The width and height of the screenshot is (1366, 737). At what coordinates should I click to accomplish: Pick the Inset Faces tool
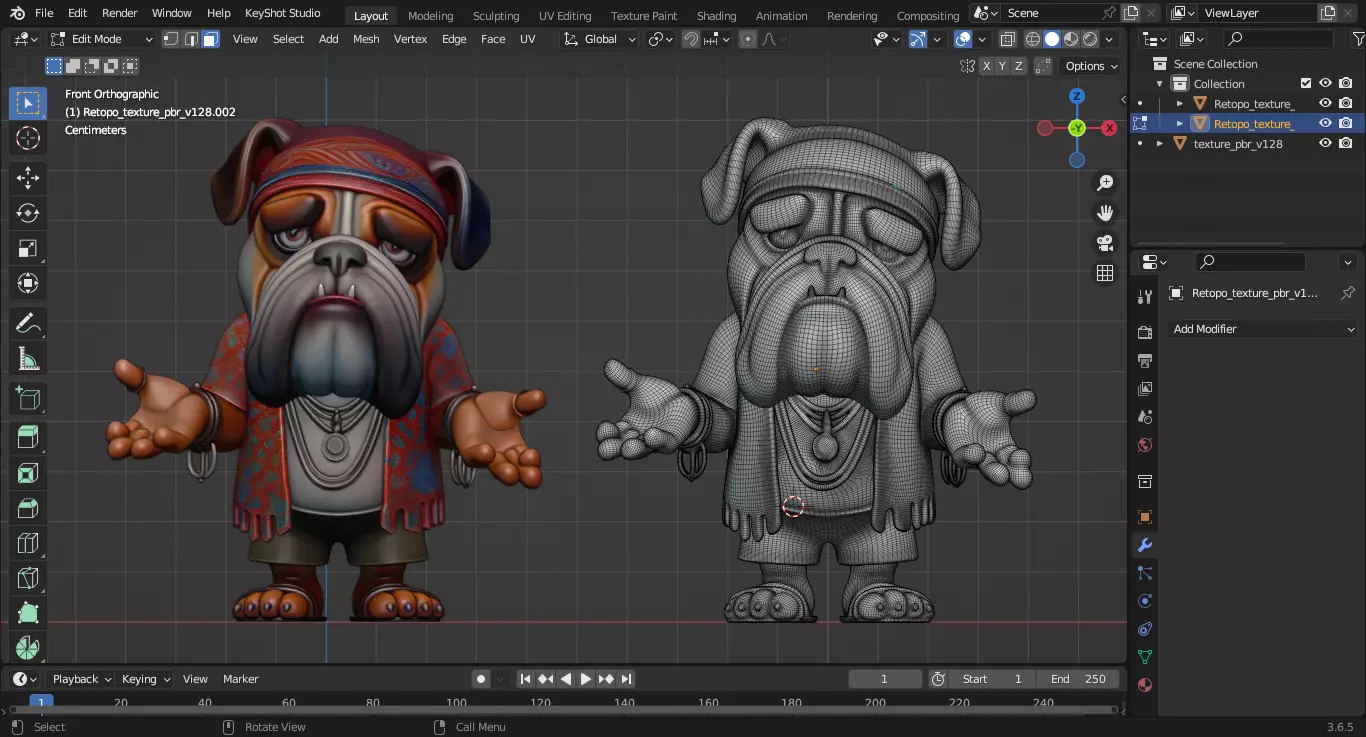tap(28, 473)
